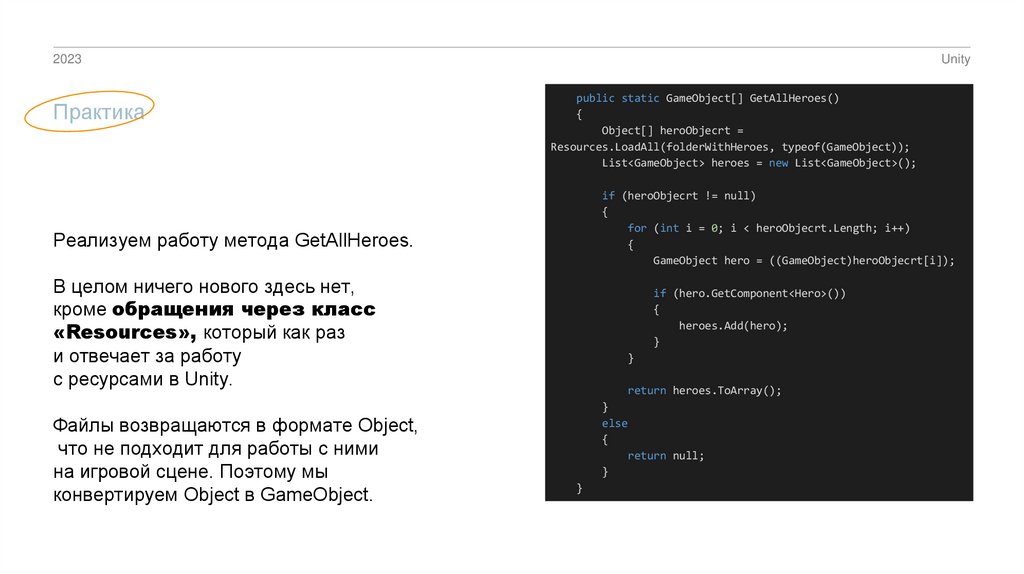Click the "else" keyword in code

(x=615, y=423)
